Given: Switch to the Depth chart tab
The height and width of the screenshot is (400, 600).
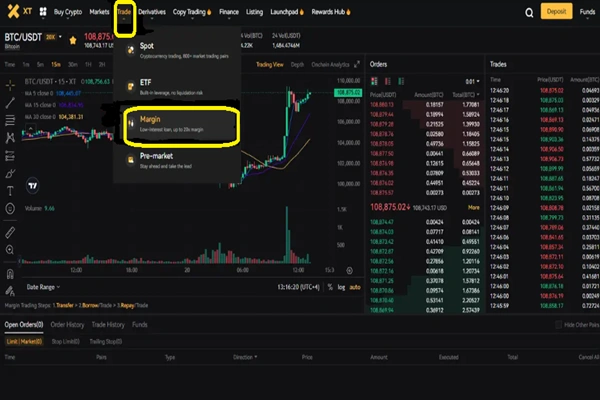Looking at the screenshot, I should [297, 64].
